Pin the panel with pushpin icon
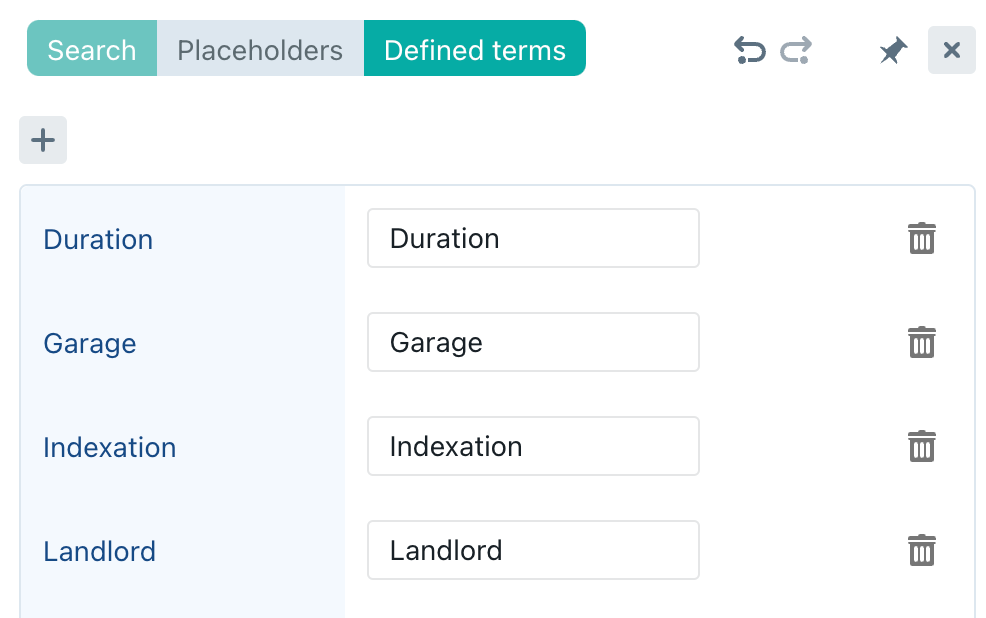The width and height of the screenshot is (986, 618). coord(893,51)
